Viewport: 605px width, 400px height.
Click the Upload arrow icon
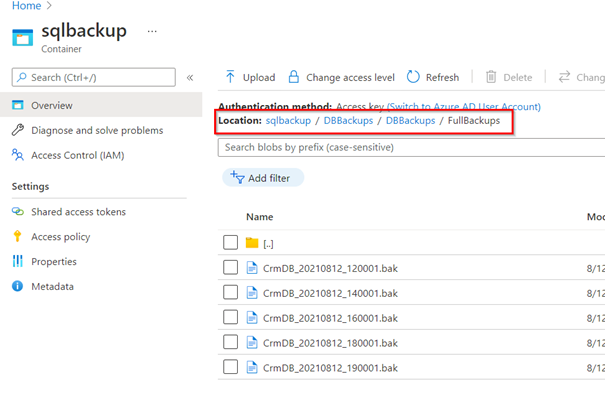pos(230,77)
